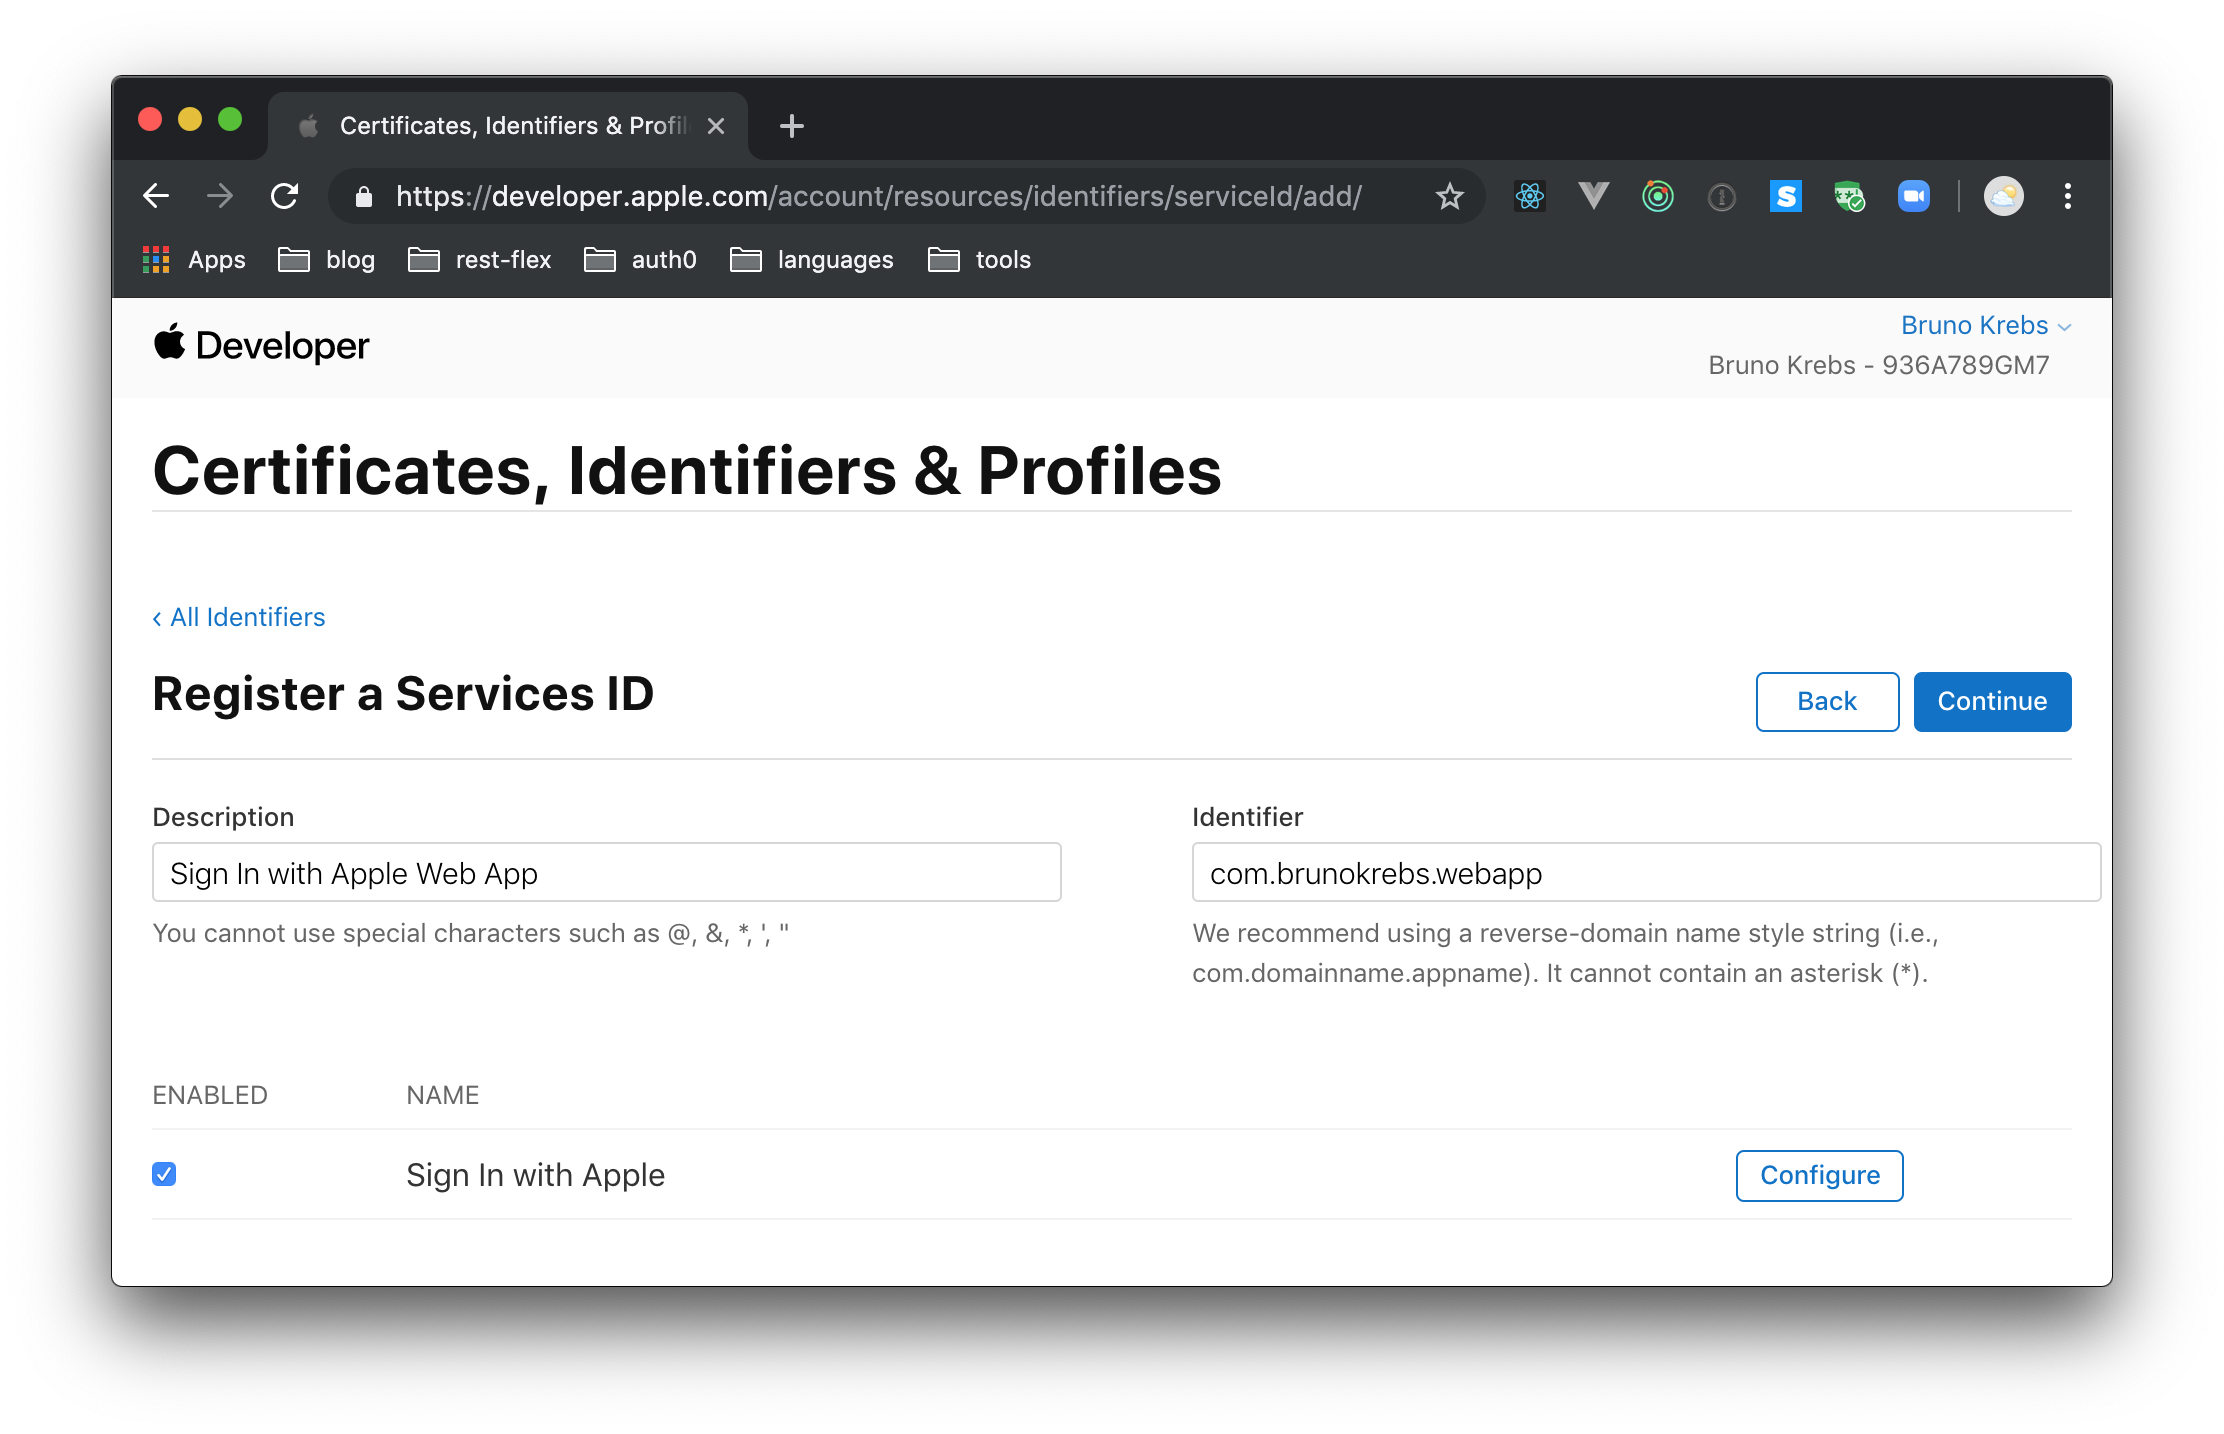Click the Back button

1827,702
